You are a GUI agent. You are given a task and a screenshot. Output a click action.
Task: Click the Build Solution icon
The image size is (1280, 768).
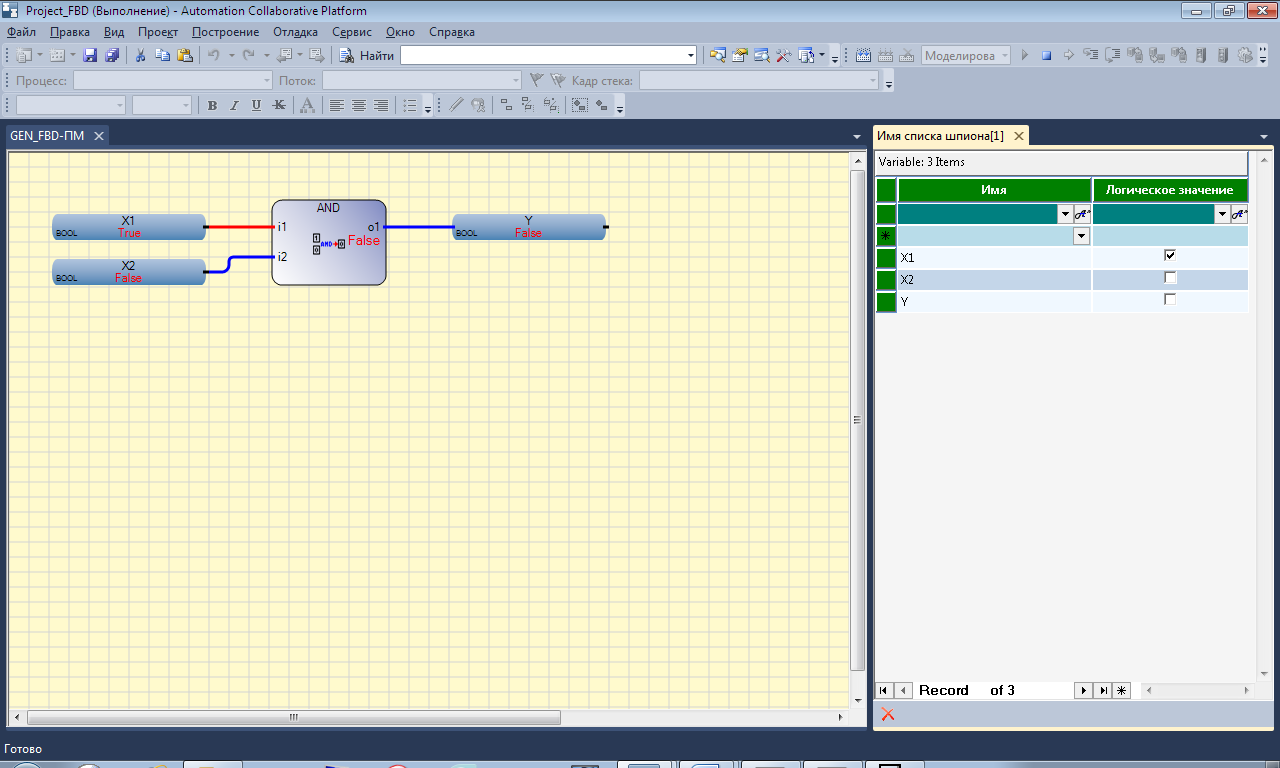(863, 55)
